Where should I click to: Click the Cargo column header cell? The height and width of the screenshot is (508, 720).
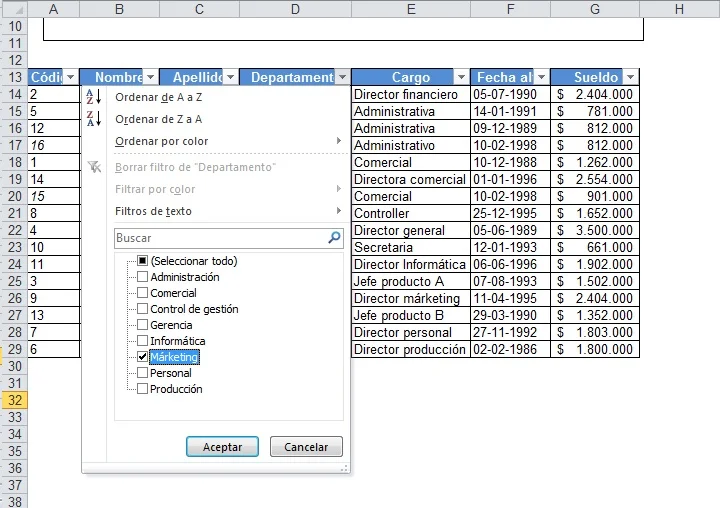click(411, 77)
